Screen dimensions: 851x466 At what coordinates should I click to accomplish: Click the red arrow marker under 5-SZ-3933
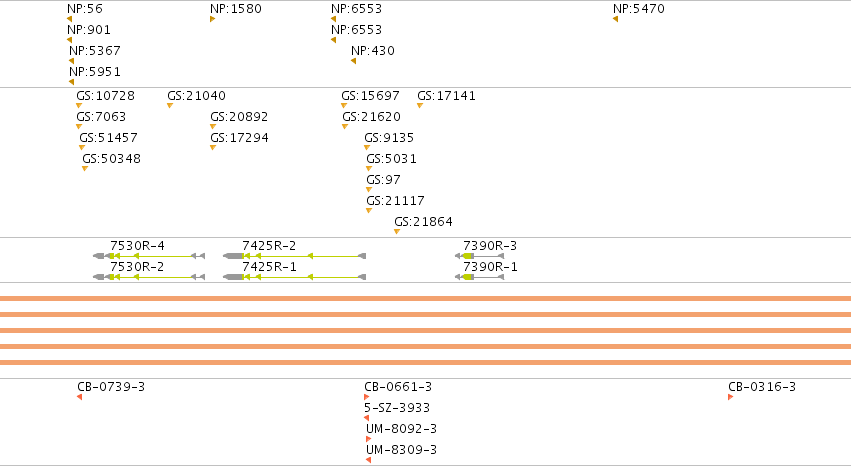coord(367,418)
